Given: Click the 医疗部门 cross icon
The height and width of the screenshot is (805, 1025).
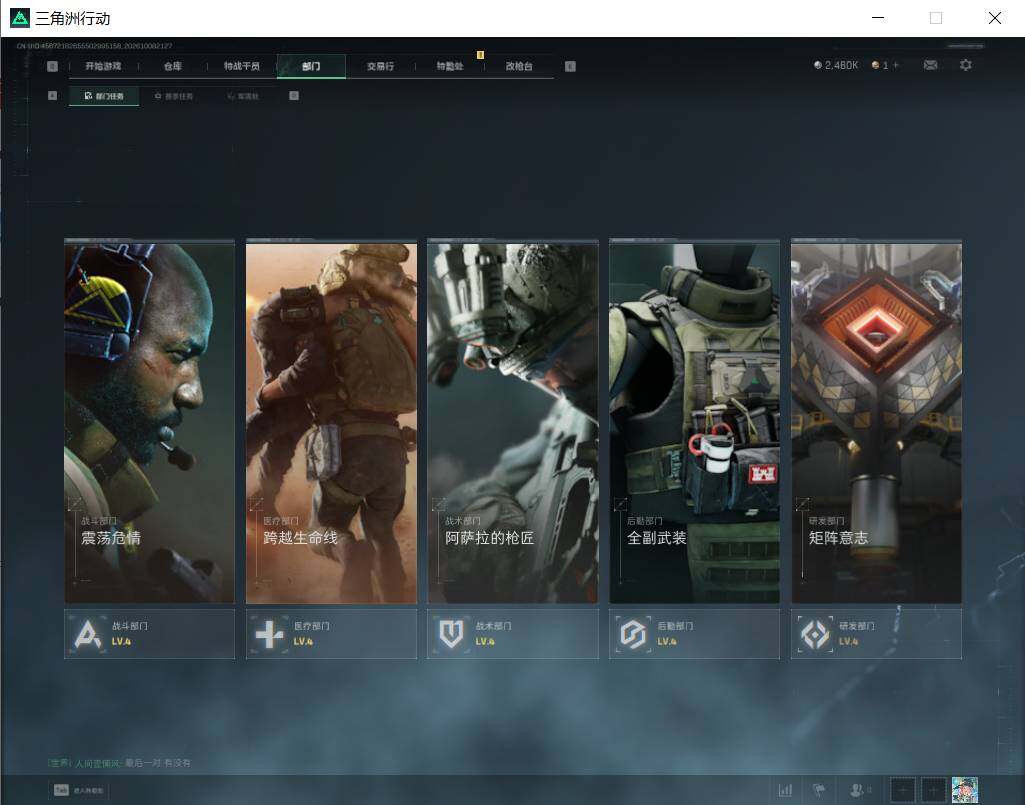Looking at the screenshot, I should 269,634.
